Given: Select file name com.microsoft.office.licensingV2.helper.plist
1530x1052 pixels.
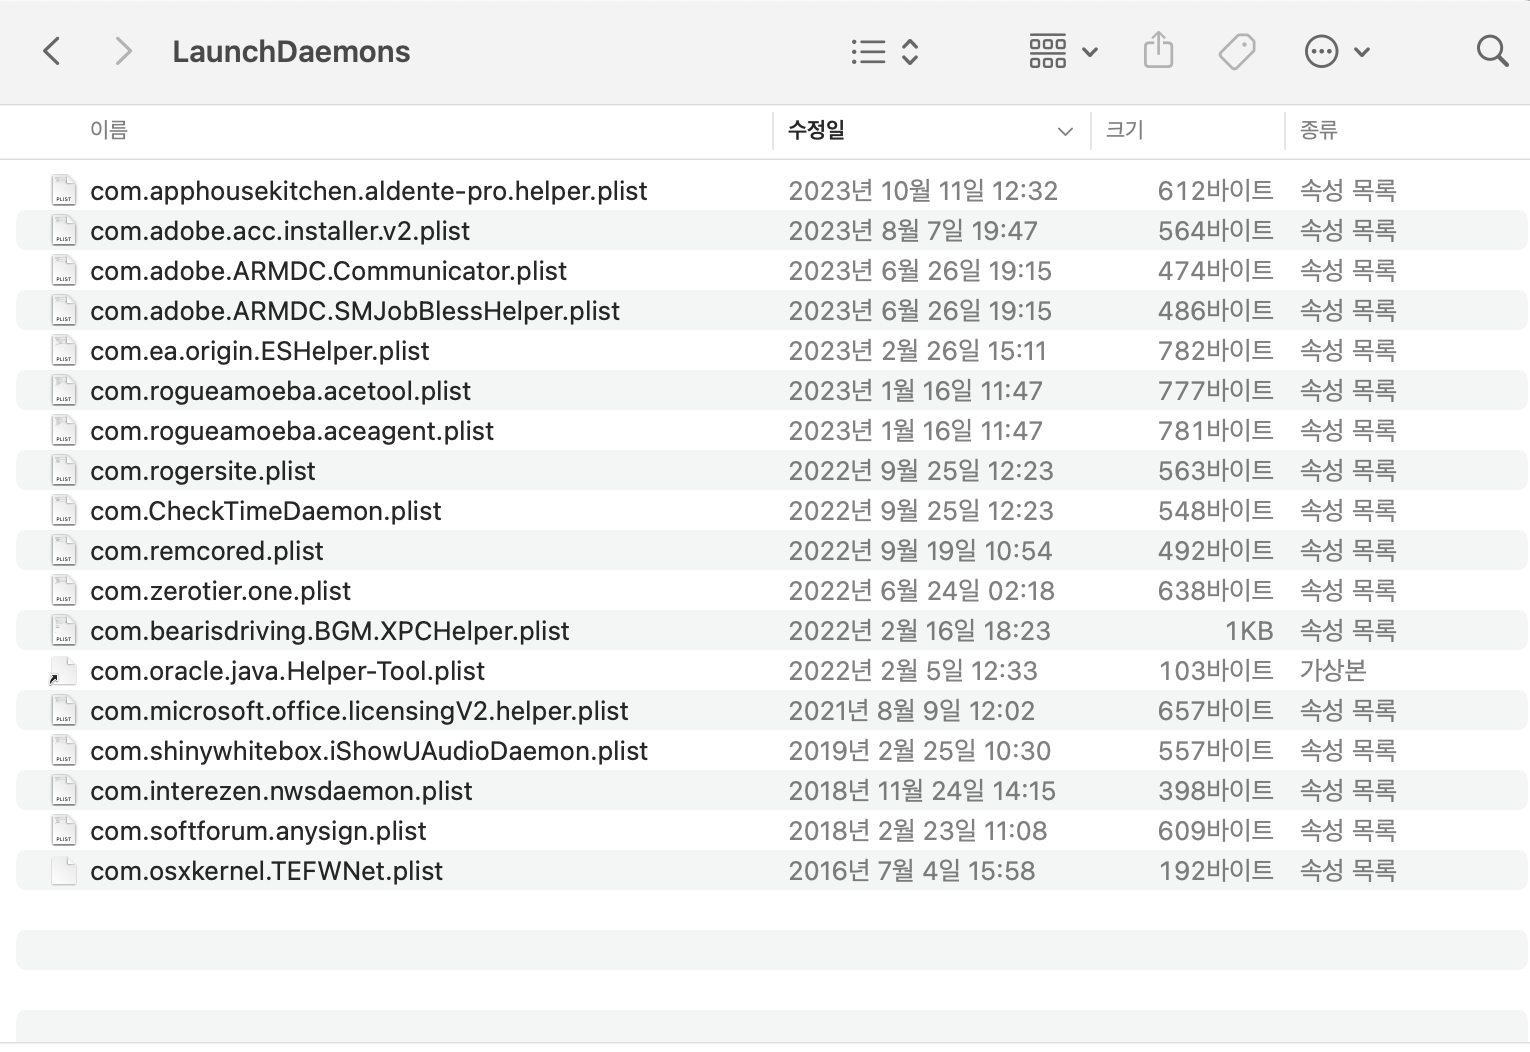Looking at the screenshot, I should 359,711.
